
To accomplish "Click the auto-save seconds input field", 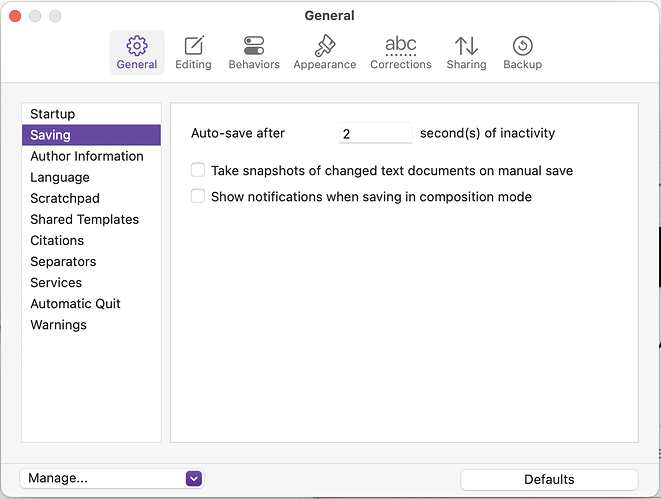I will tap(376, 133).
